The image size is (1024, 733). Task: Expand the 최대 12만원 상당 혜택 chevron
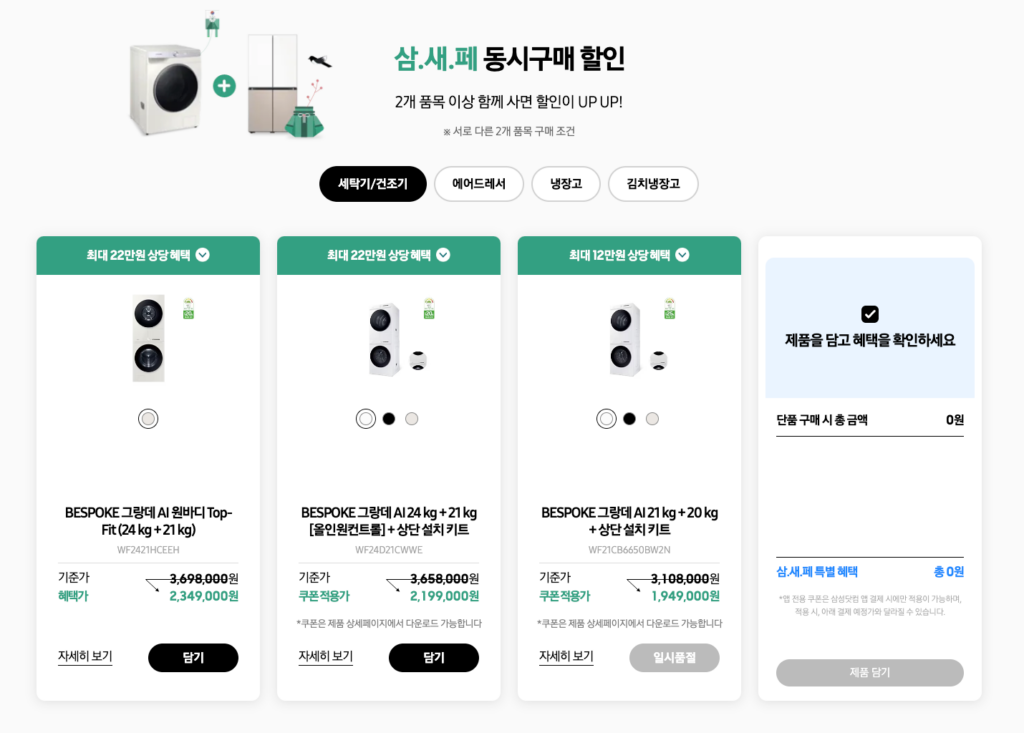coord(682,255)
